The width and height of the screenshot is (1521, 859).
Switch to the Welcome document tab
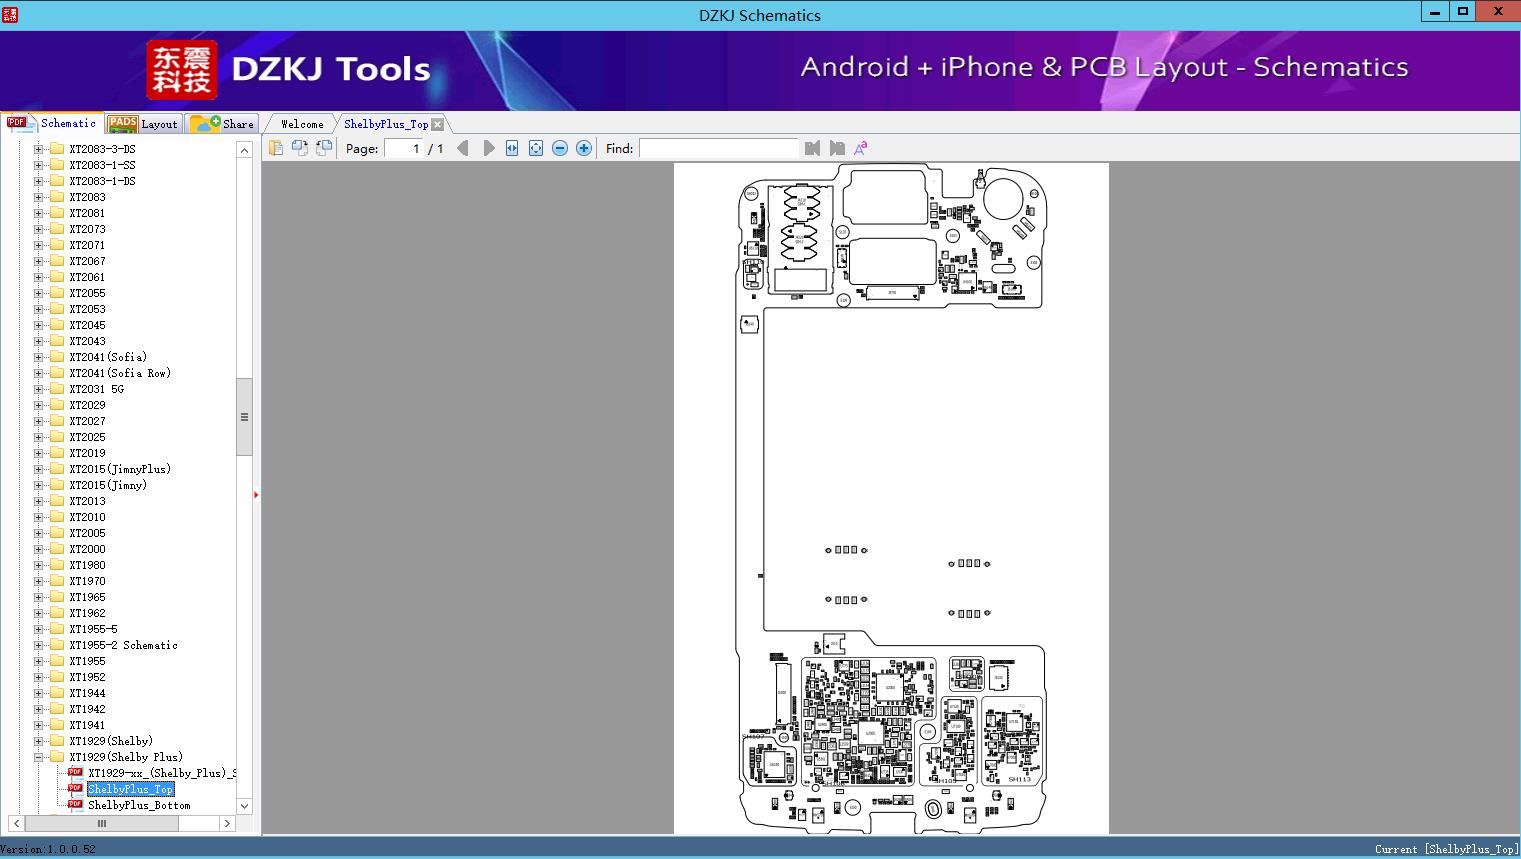pyautogui.click(x=302, y=124)
